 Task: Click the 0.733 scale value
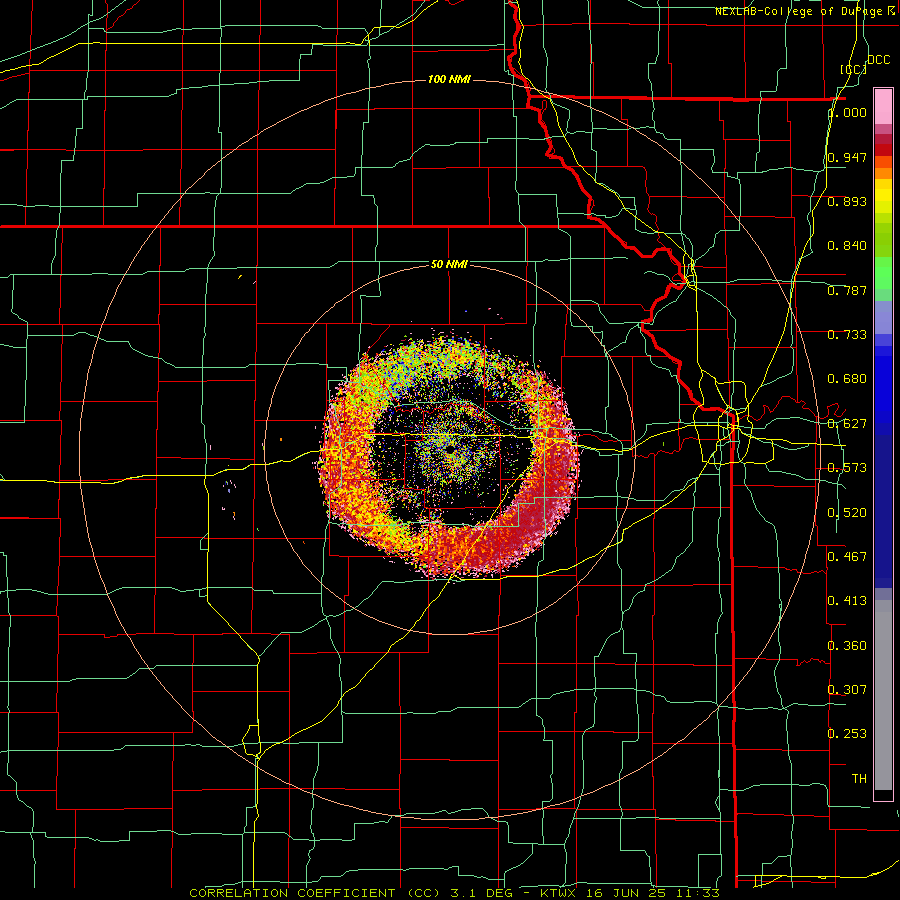(847, 335)
